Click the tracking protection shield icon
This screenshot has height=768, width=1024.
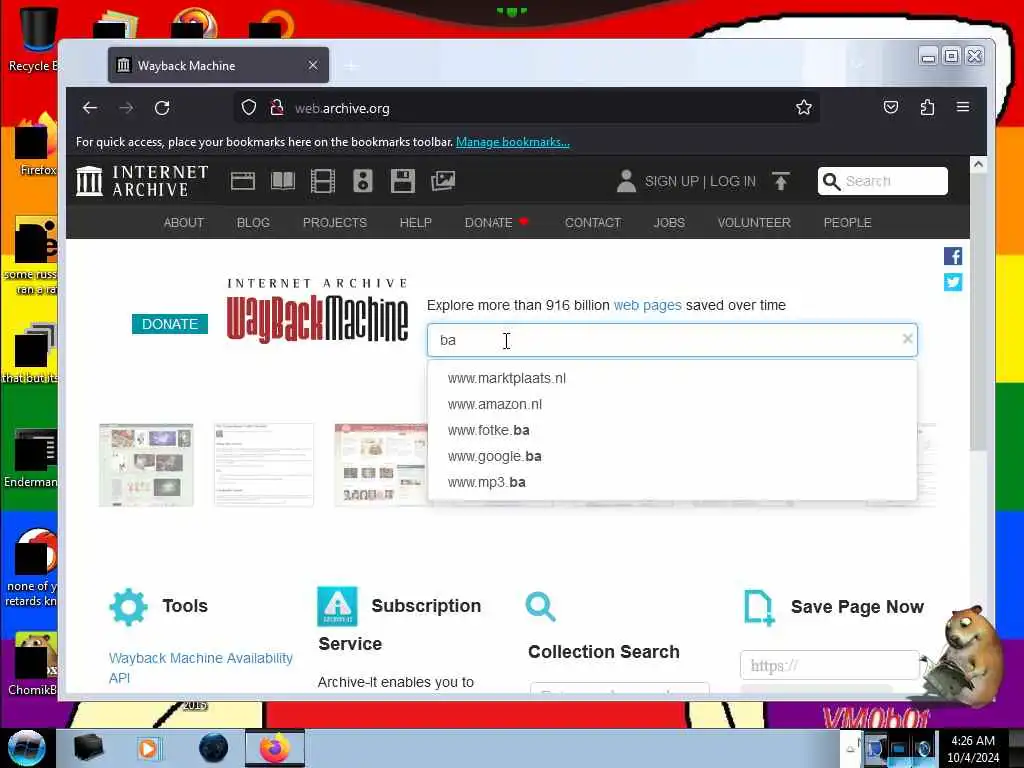249,108
